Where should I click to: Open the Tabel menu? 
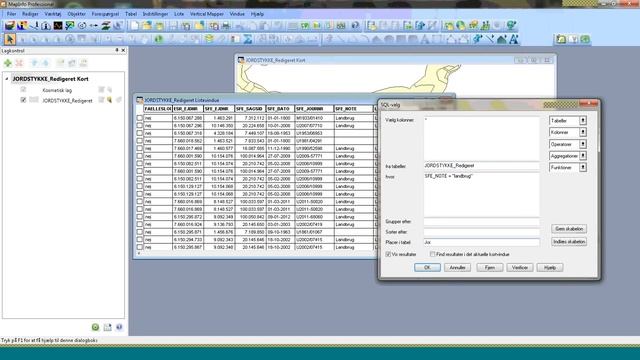pyautogui.click(x=131, y=14)
